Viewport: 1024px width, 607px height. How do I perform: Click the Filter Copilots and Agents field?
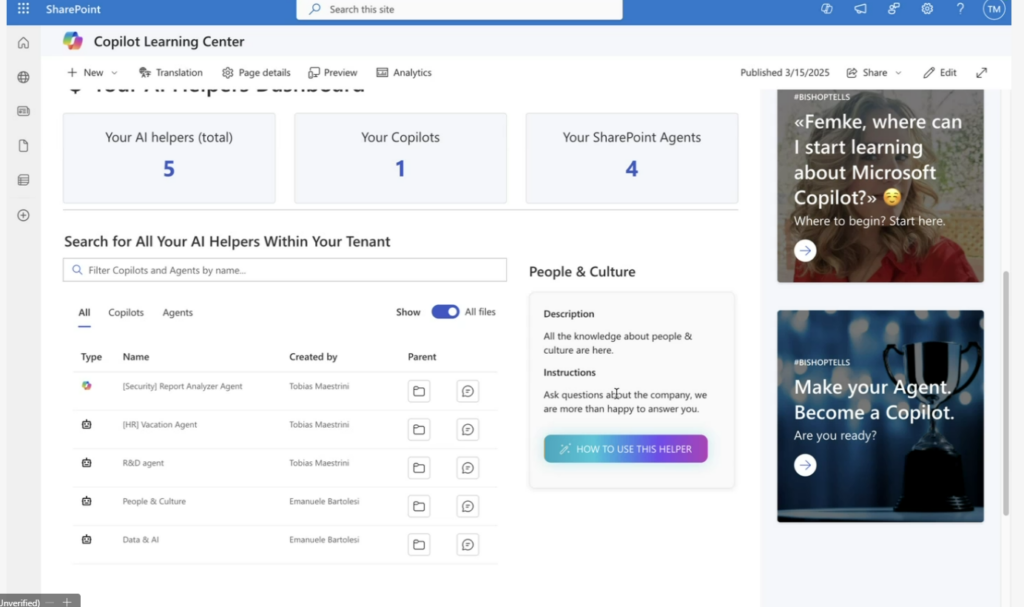(x=285, y=270)
